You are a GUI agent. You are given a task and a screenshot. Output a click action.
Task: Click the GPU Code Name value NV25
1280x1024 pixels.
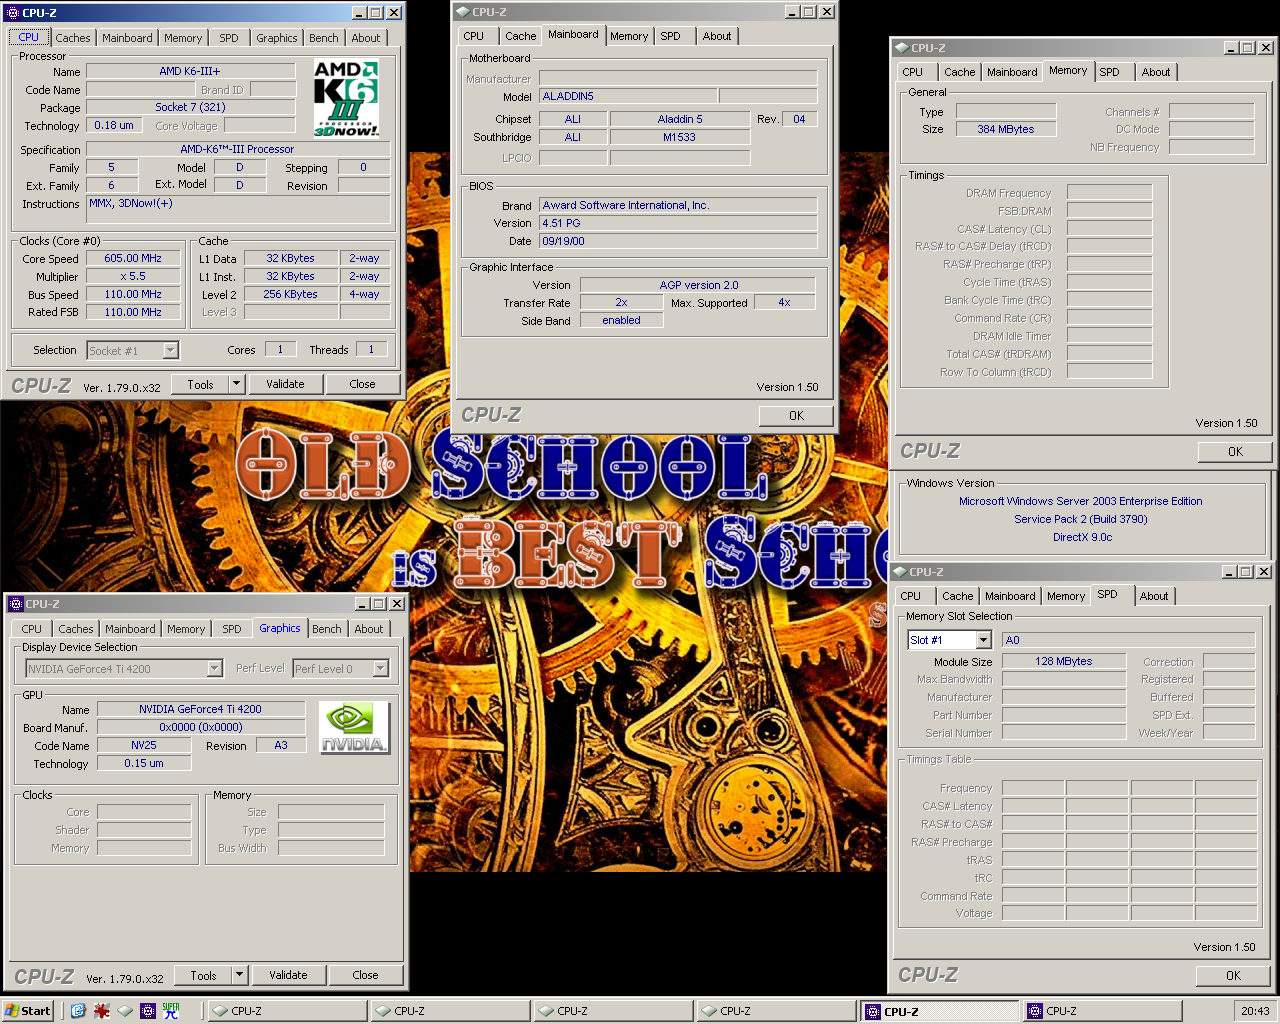point(144,745)
